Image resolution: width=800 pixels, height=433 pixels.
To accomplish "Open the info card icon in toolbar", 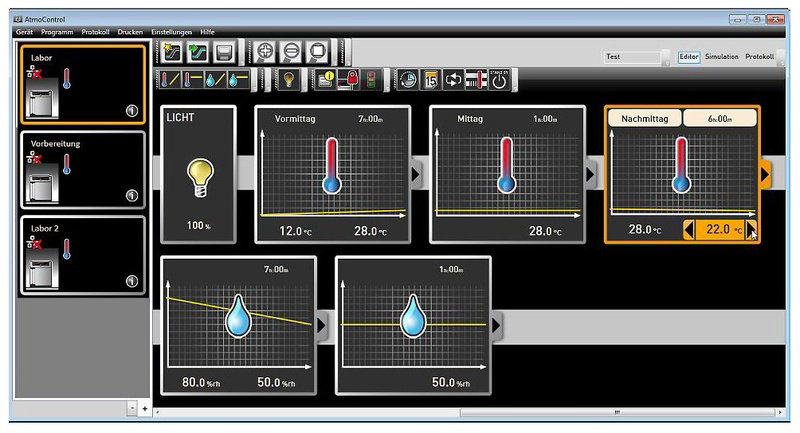I will coord(324,80).
